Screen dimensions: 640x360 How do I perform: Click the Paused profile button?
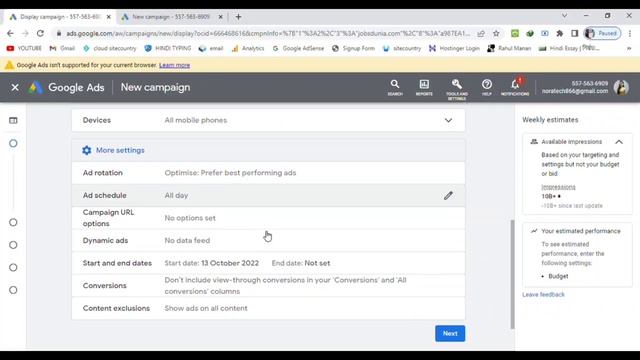click(602, 33)
